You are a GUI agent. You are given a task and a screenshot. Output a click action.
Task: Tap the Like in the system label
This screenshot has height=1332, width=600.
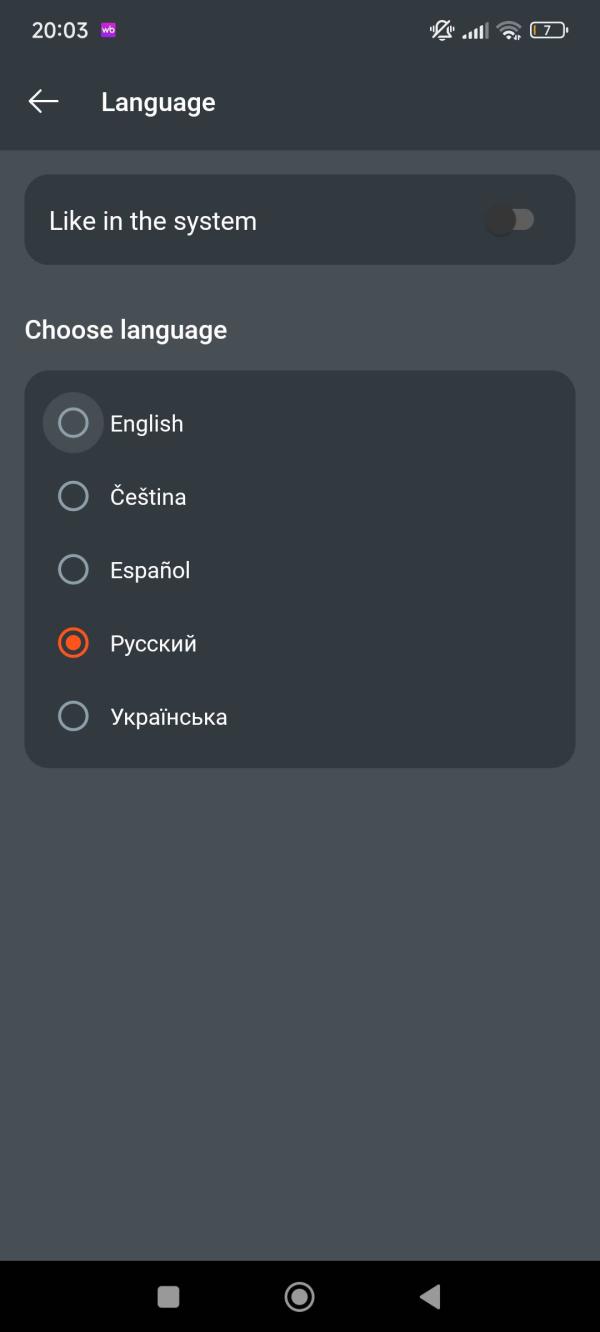(x=153, y=221)
